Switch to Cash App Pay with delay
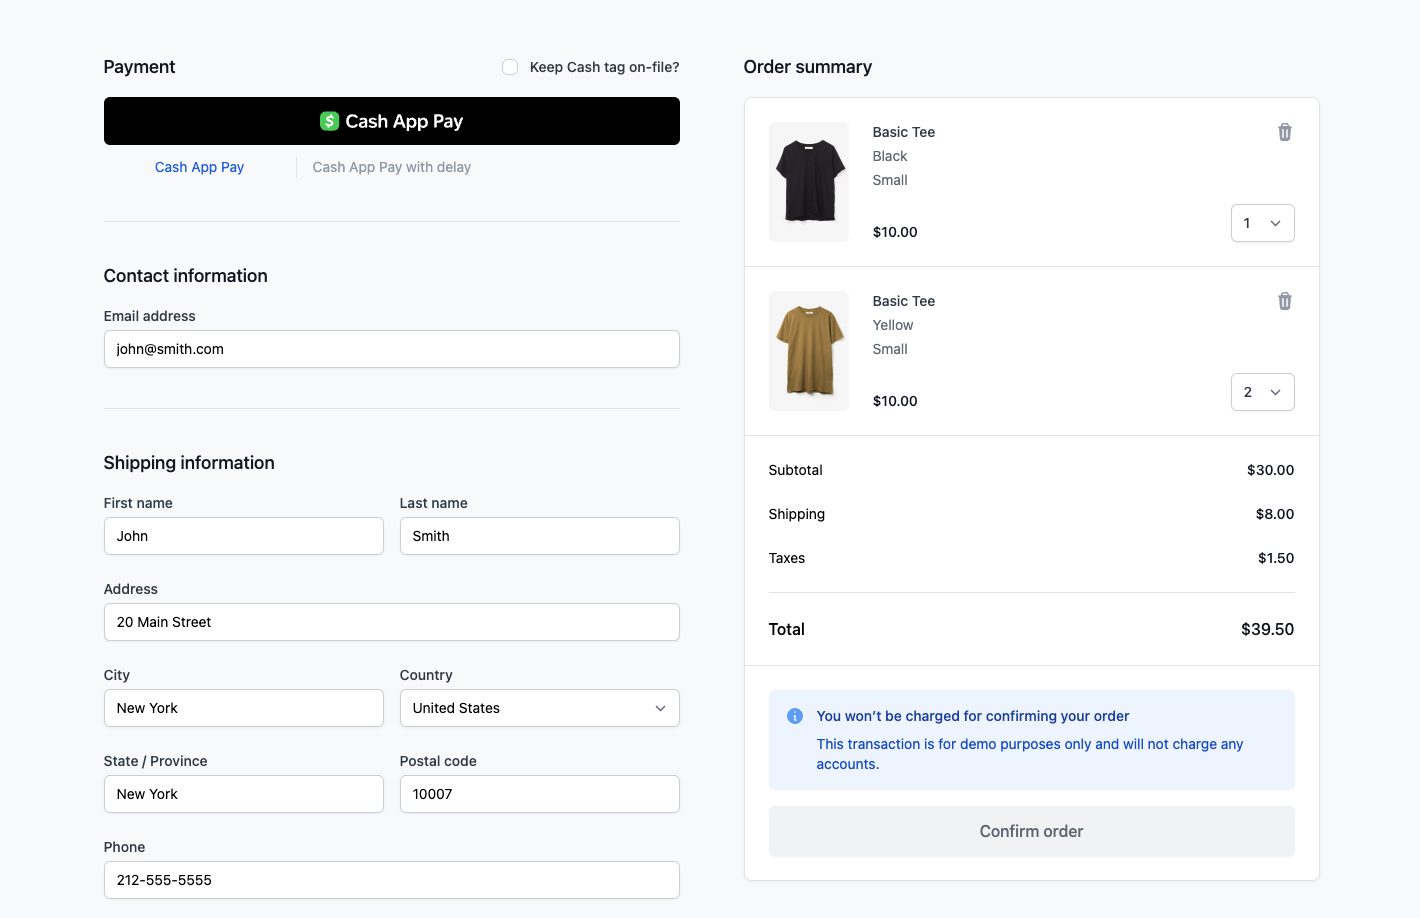The height and width of the screenshot is (918, 1420). coord(391,167)
